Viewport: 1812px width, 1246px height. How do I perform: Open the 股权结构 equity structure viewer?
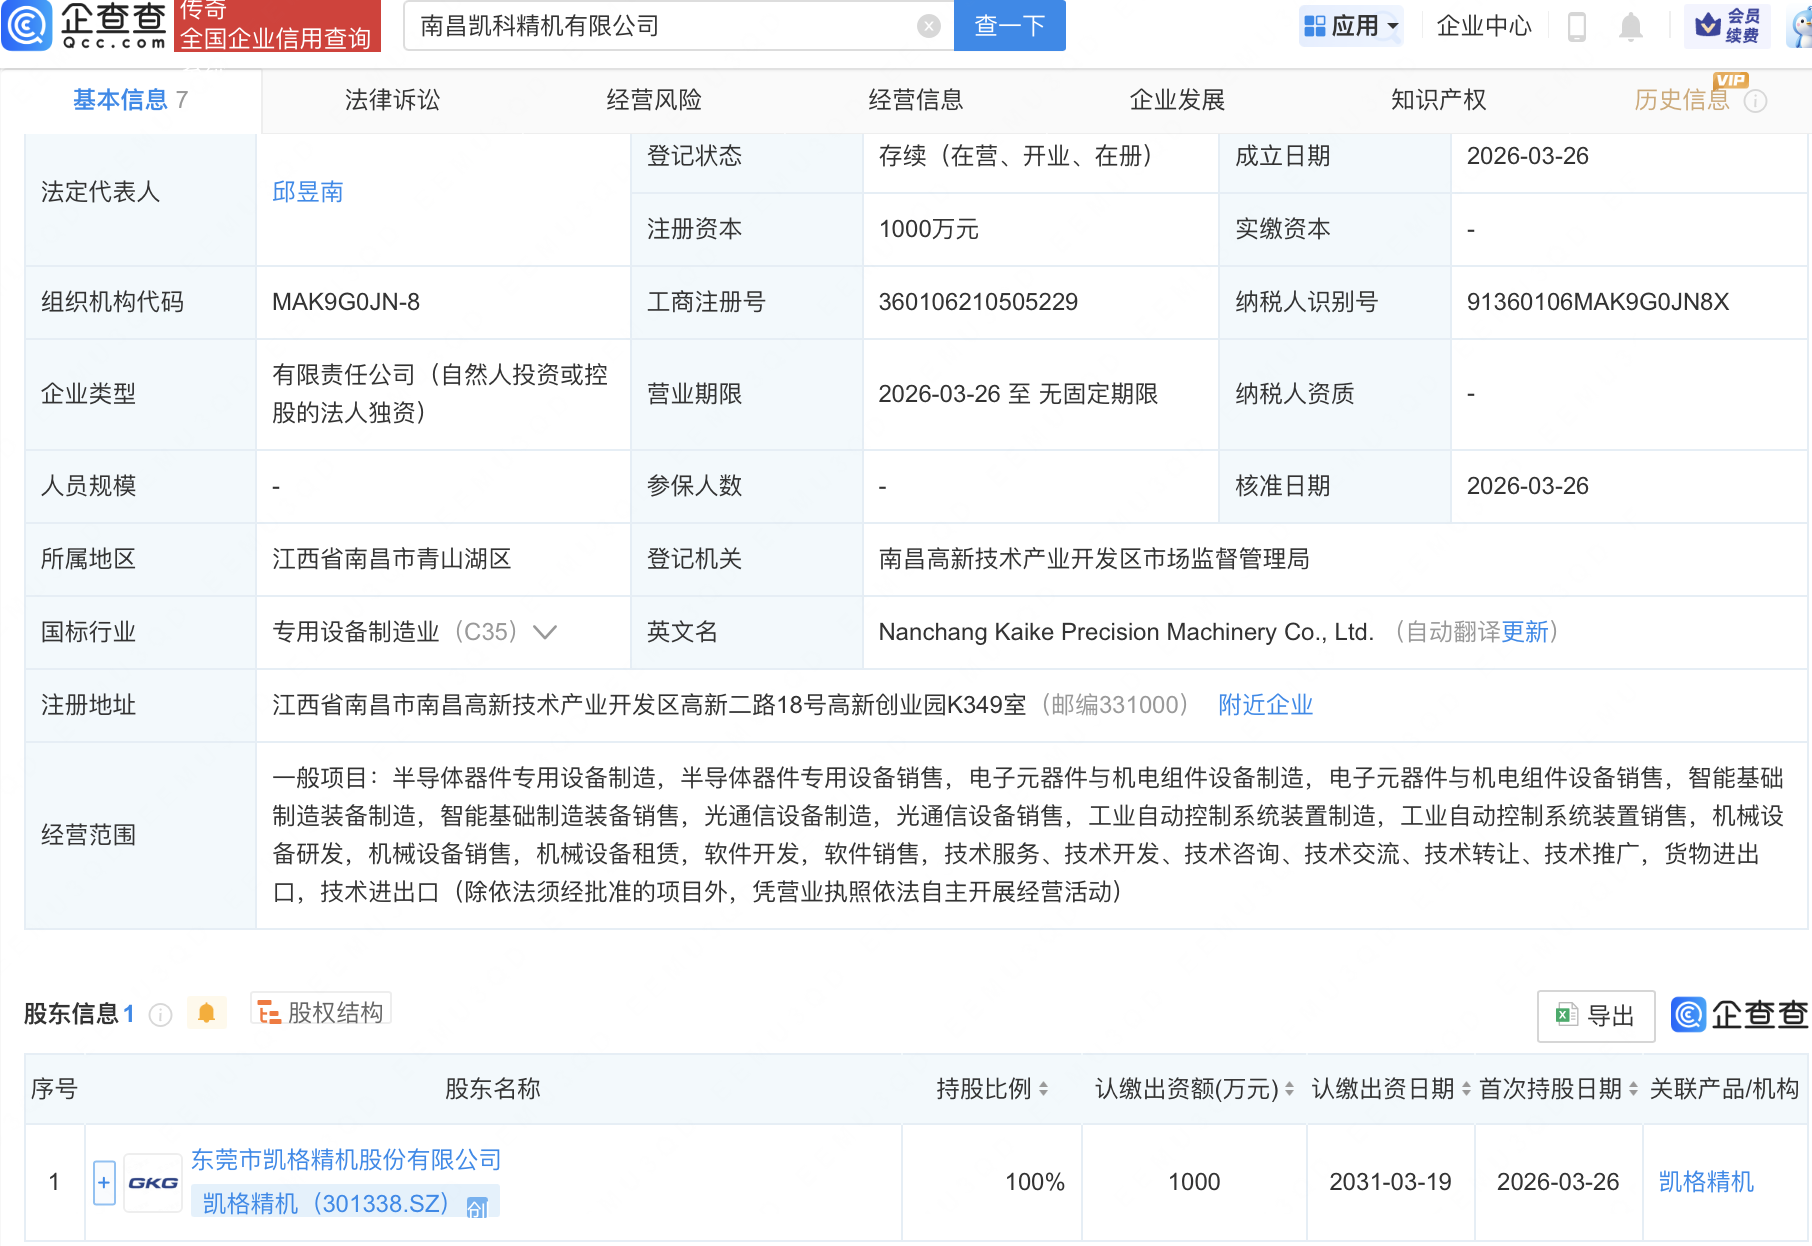click(x=320, y=1012)
